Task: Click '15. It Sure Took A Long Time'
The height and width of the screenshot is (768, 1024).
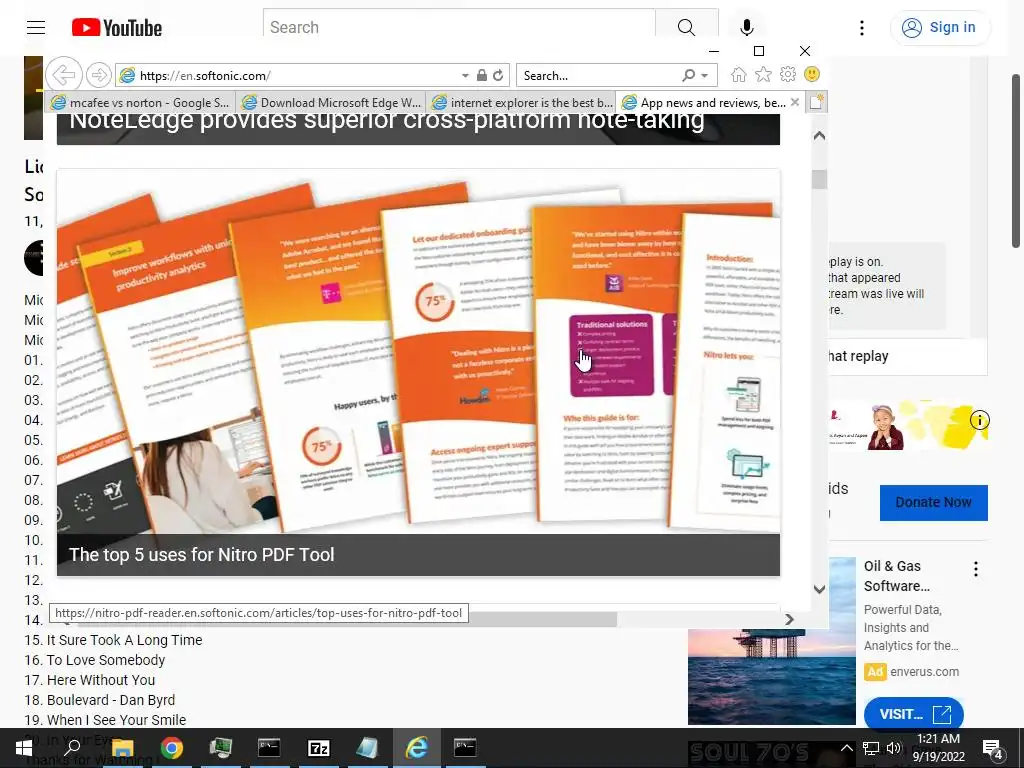Action: (x=113, y=640)
